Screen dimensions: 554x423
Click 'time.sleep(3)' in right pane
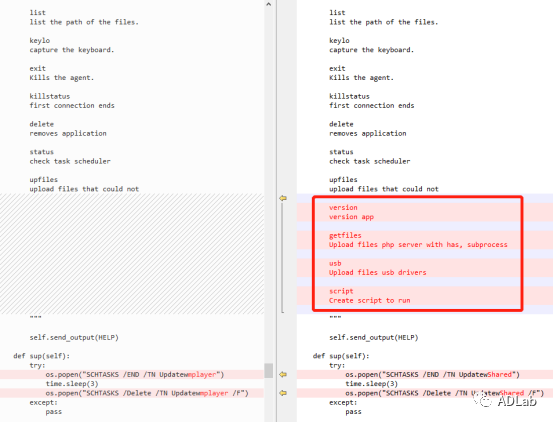(x=372, y=384)
